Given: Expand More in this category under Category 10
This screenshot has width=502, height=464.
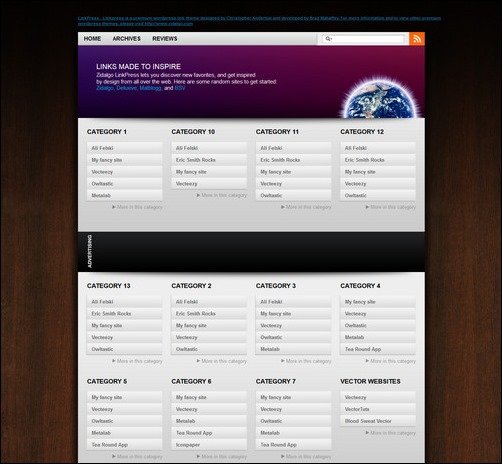Looking at the screenshot, I should coord(222,195).
